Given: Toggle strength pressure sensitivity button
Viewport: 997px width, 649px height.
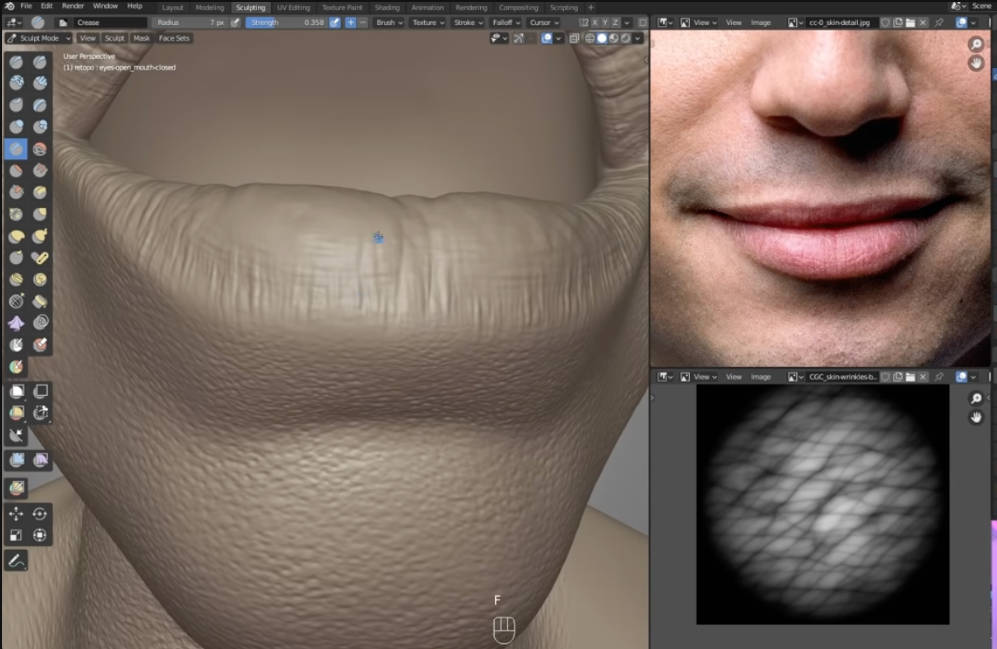Looking at the screenshot, I should click(335, 22).
